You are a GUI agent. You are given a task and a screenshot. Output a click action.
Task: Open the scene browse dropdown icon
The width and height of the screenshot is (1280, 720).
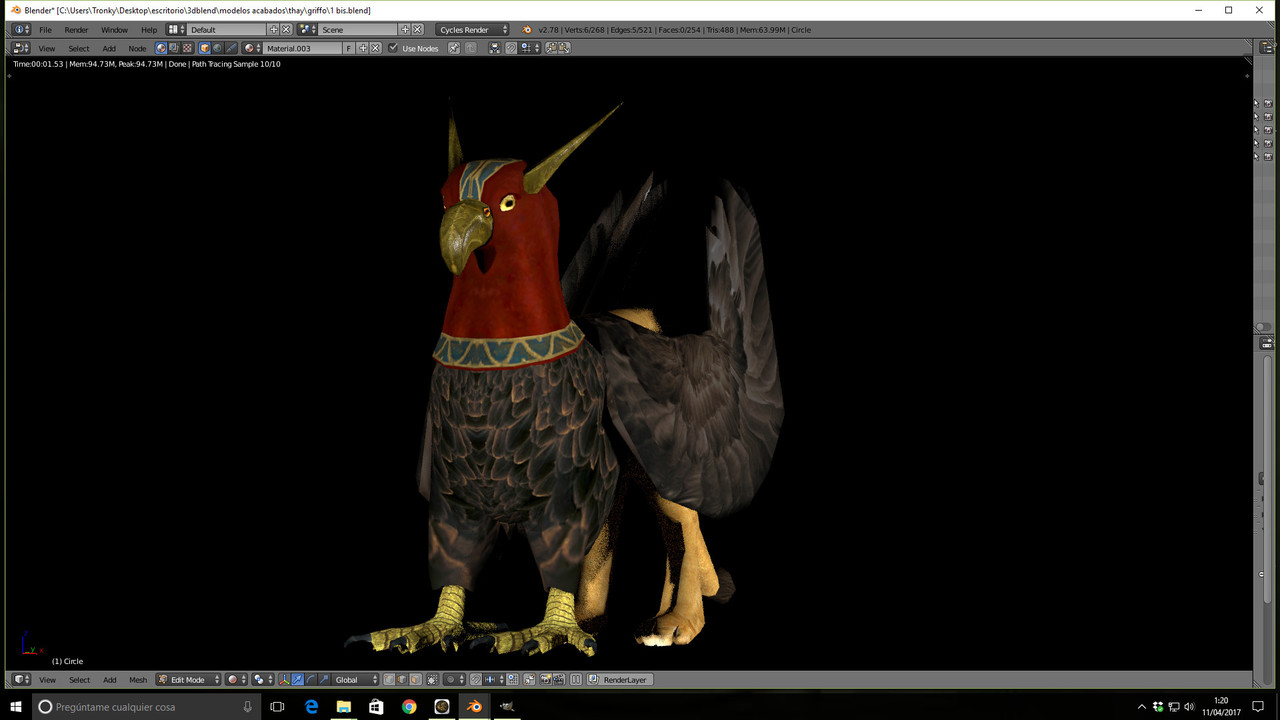pos(307,29)
